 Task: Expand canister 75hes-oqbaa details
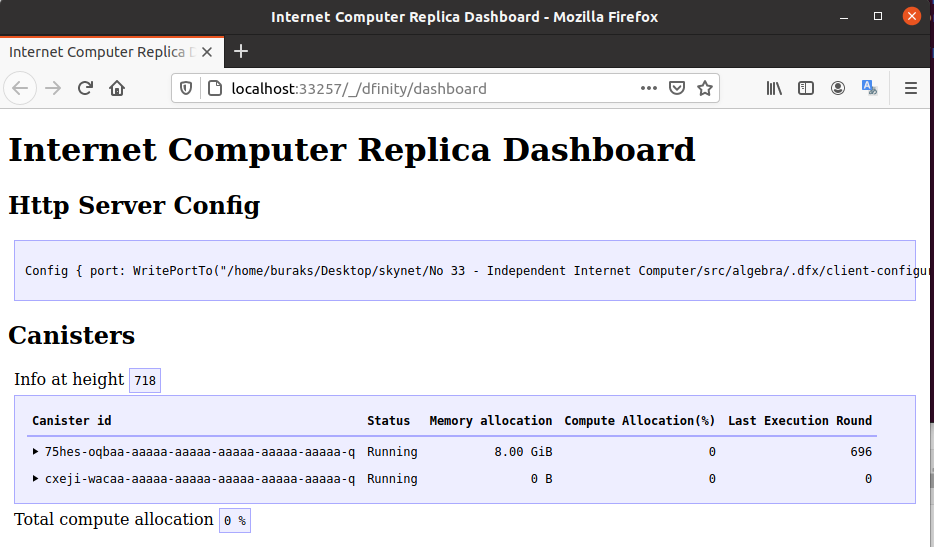coord(35,452)
